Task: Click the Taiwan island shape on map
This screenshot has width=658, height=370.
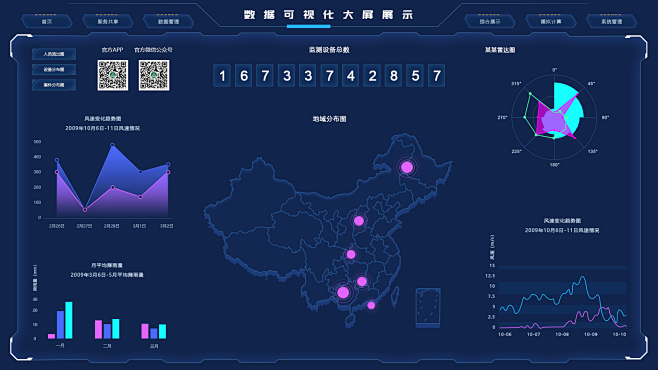Action: click(395, 297)
